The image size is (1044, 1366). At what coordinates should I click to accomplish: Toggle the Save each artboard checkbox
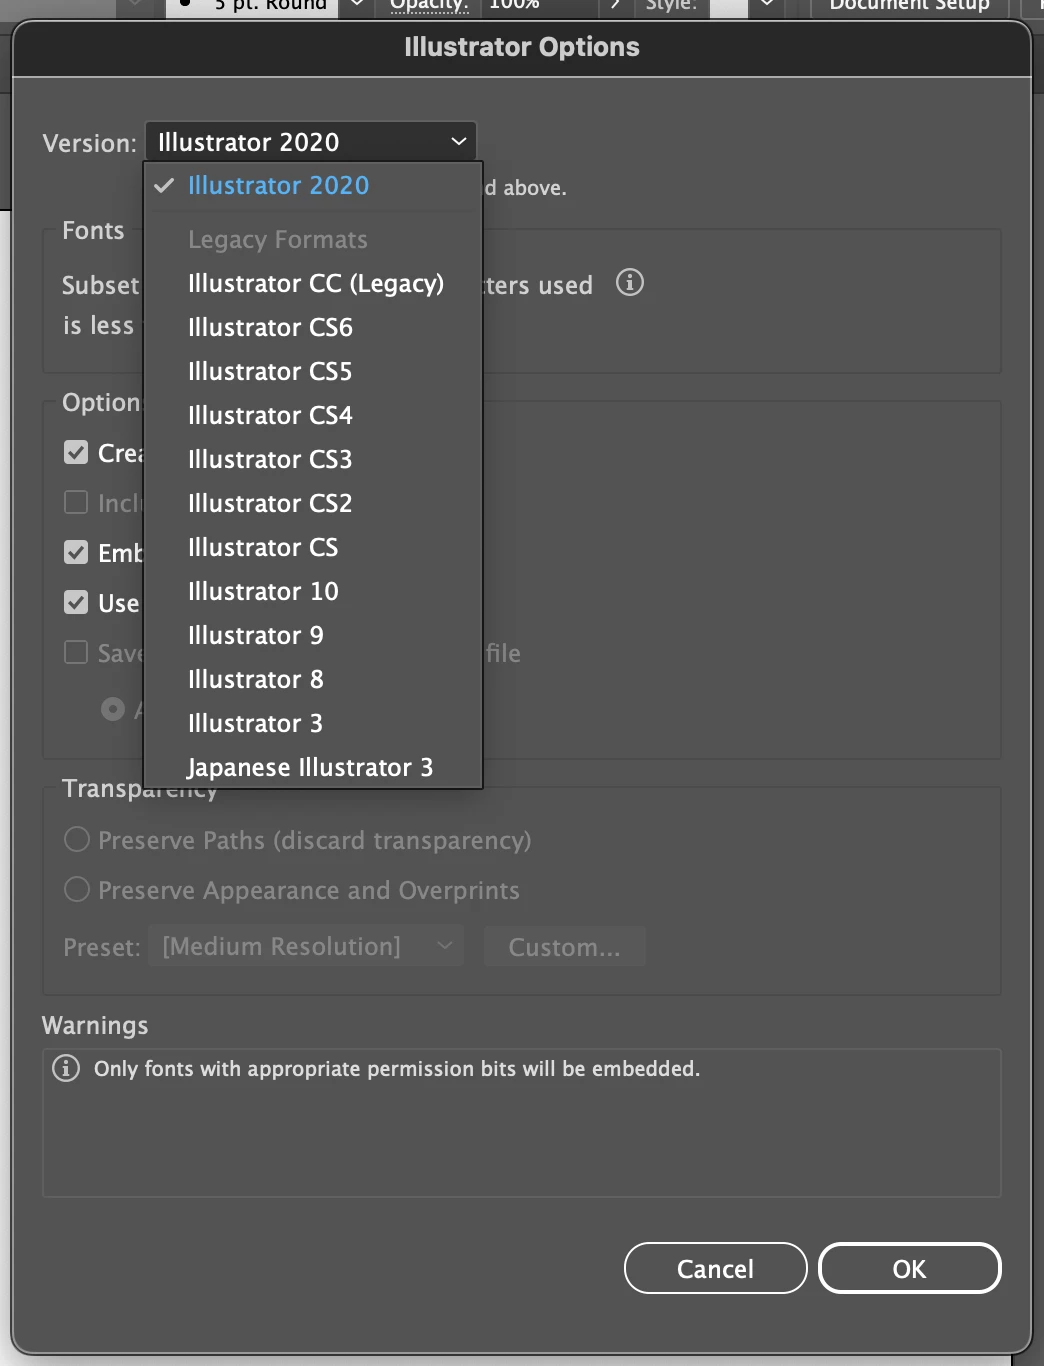pyautogui.click(x=76, y=652)
